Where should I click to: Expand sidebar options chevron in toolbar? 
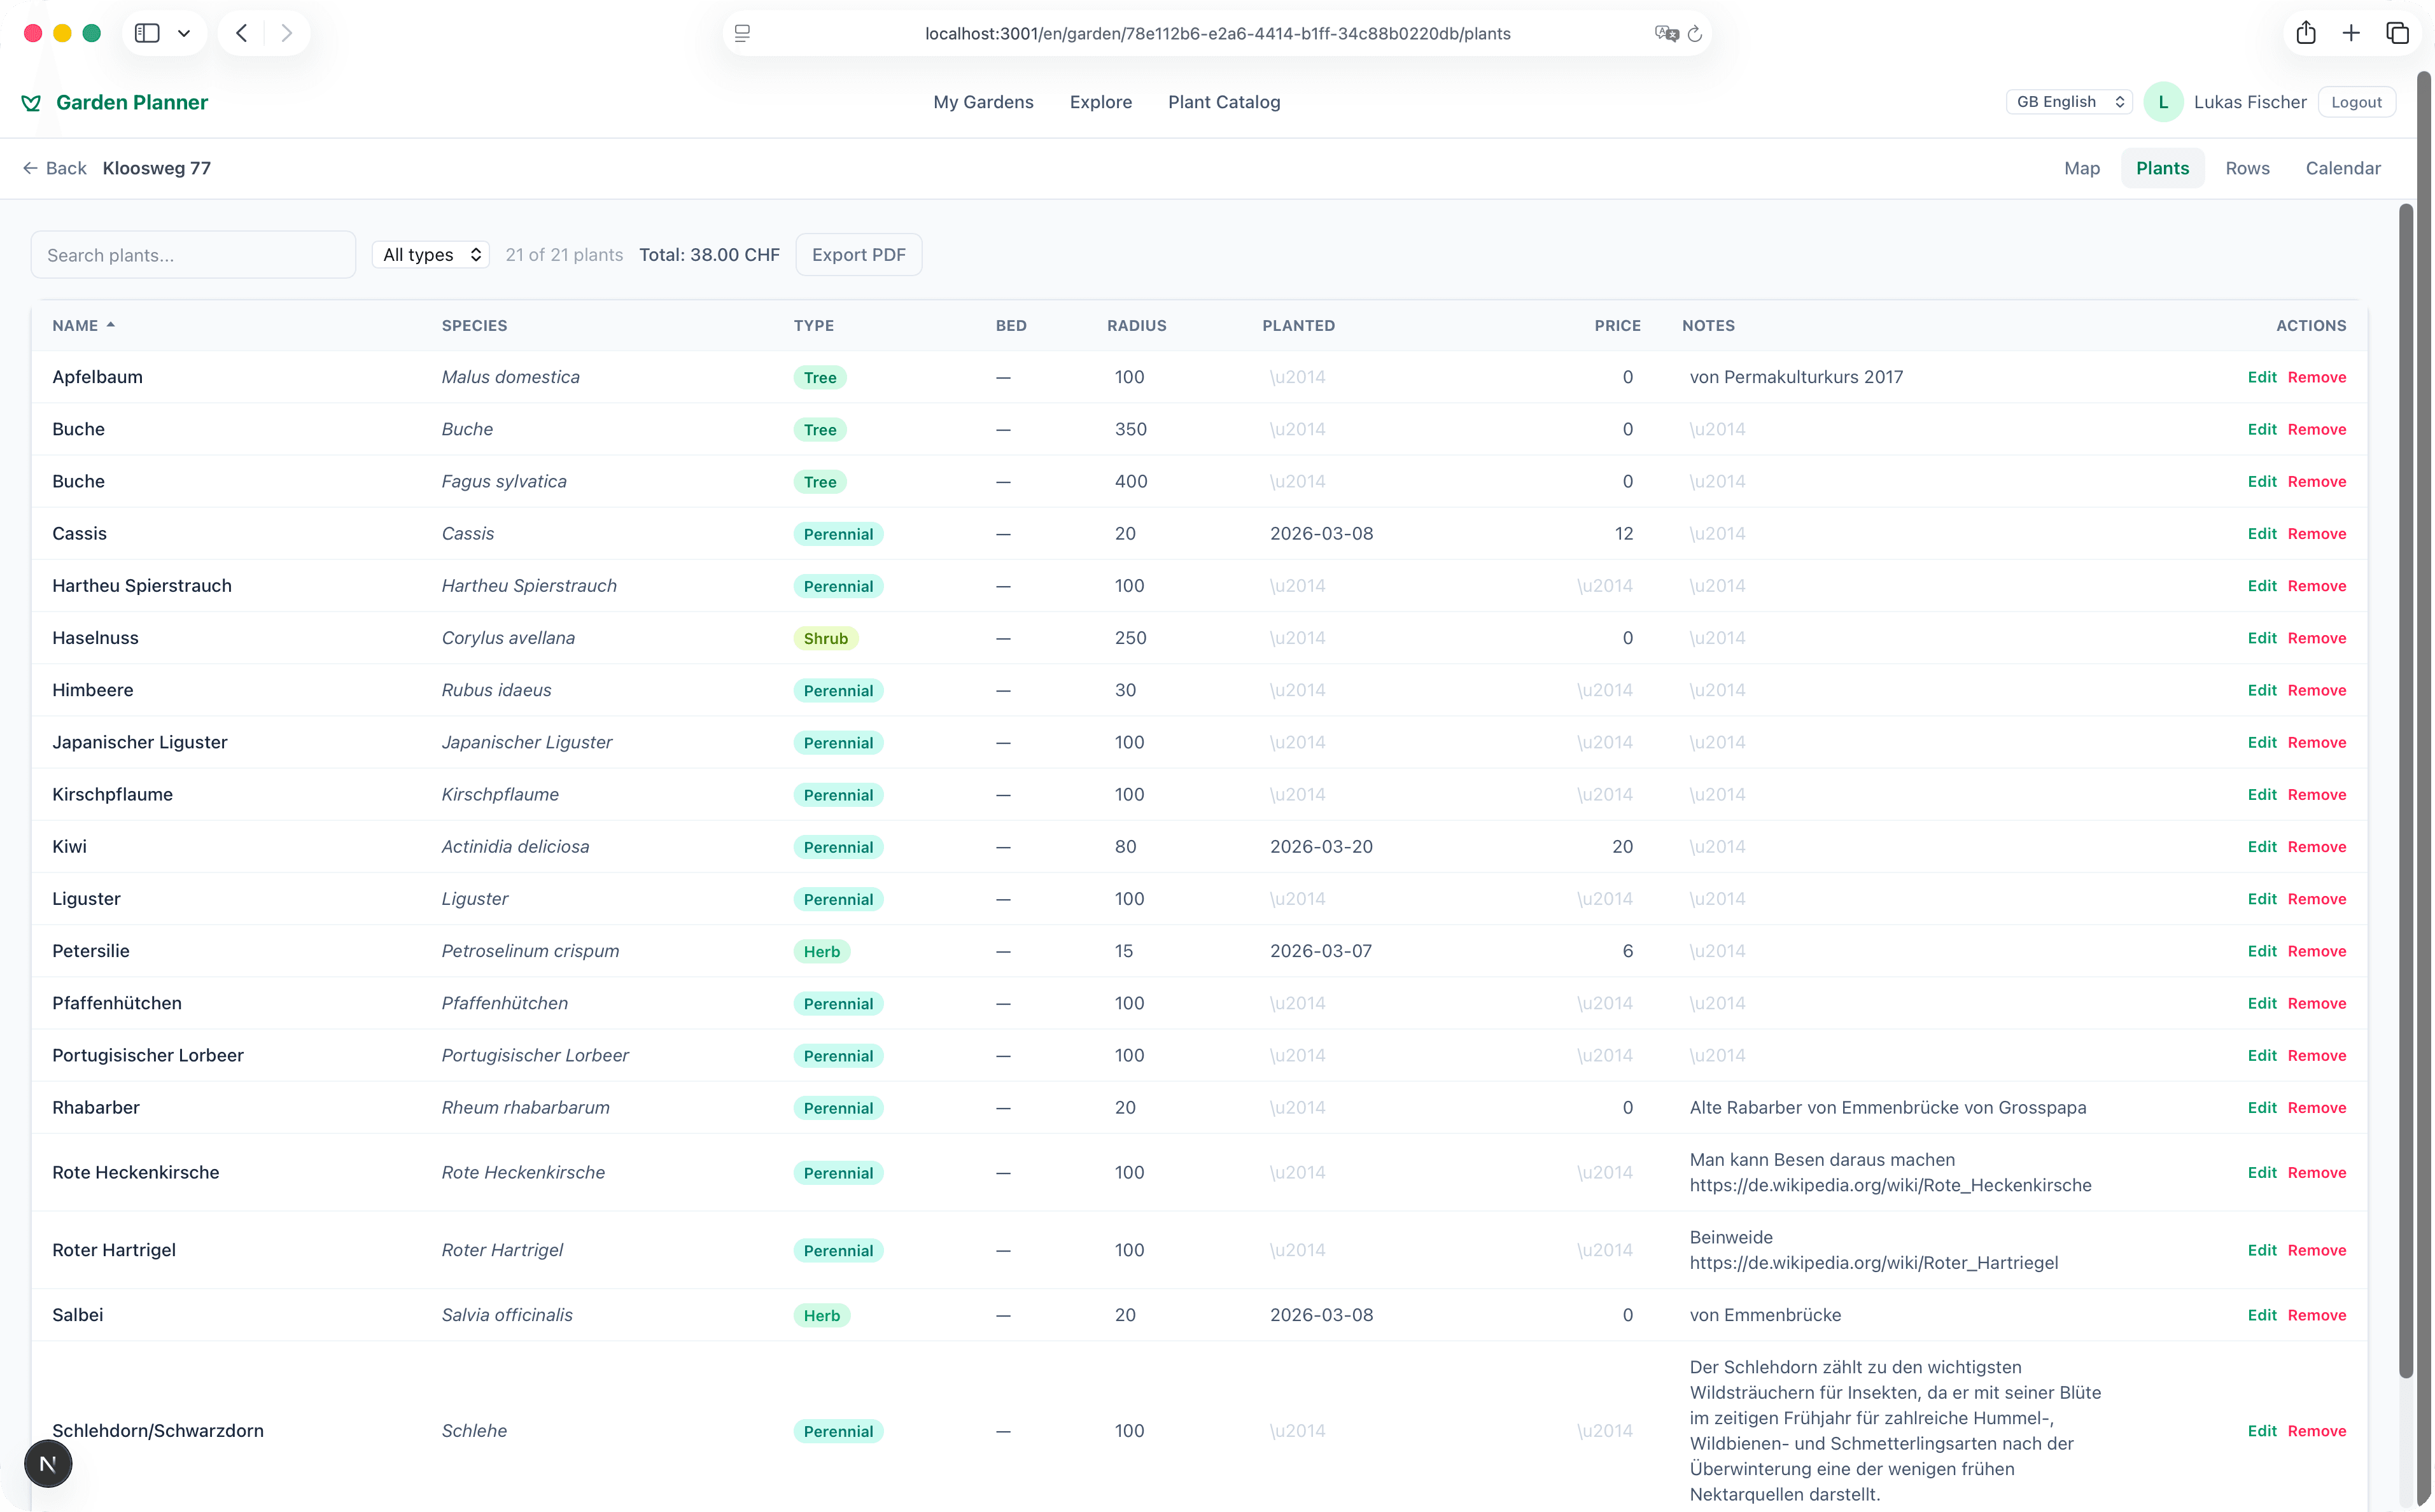click(184, 33)
